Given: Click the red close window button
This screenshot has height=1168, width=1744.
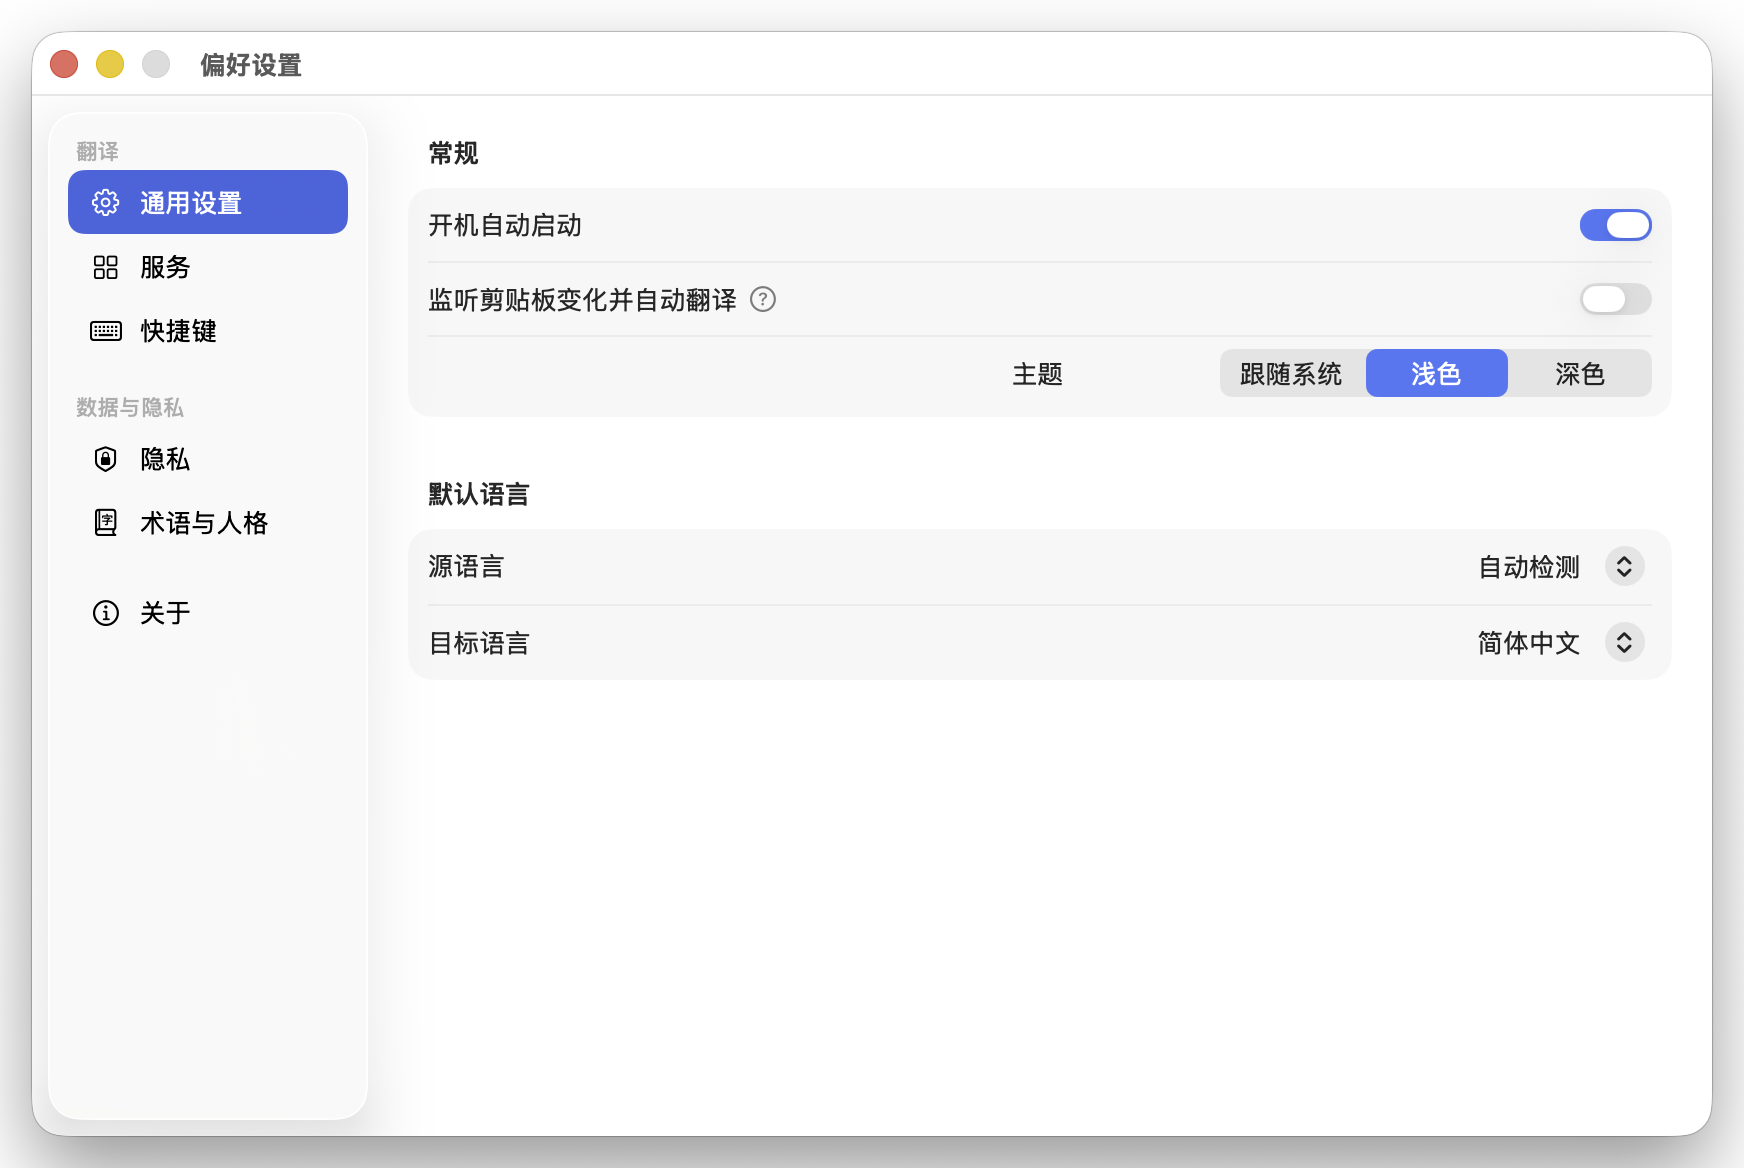Looking at the screenshot, I should tap(64, 64).
